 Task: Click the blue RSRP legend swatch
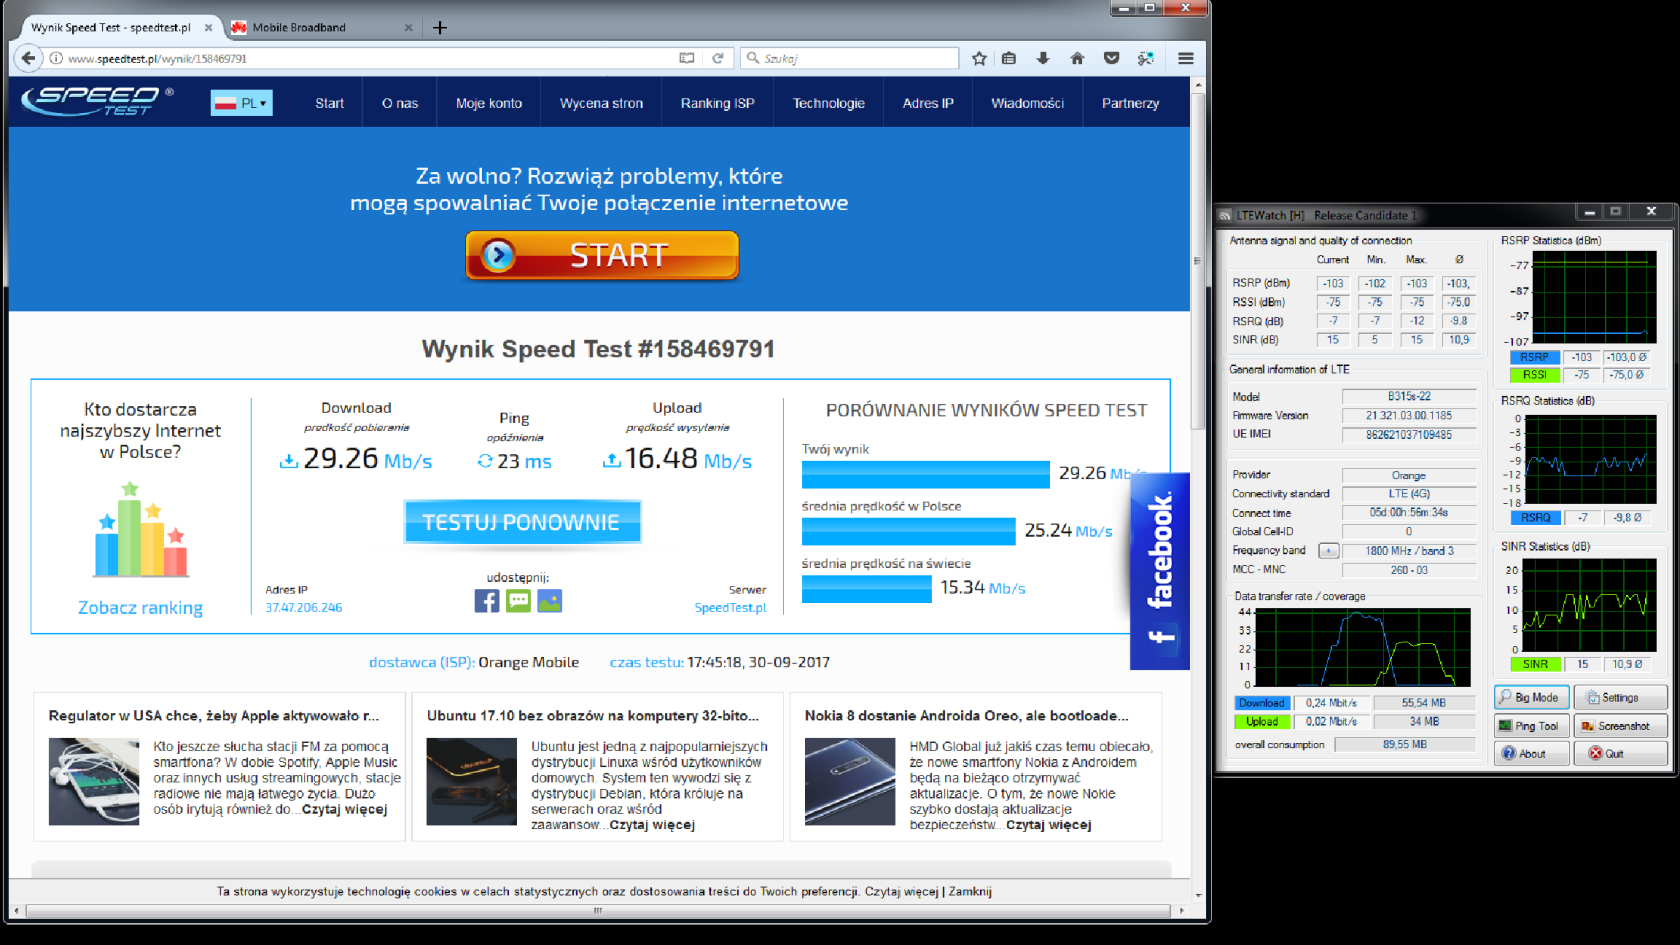click(x=1535, y=357)
